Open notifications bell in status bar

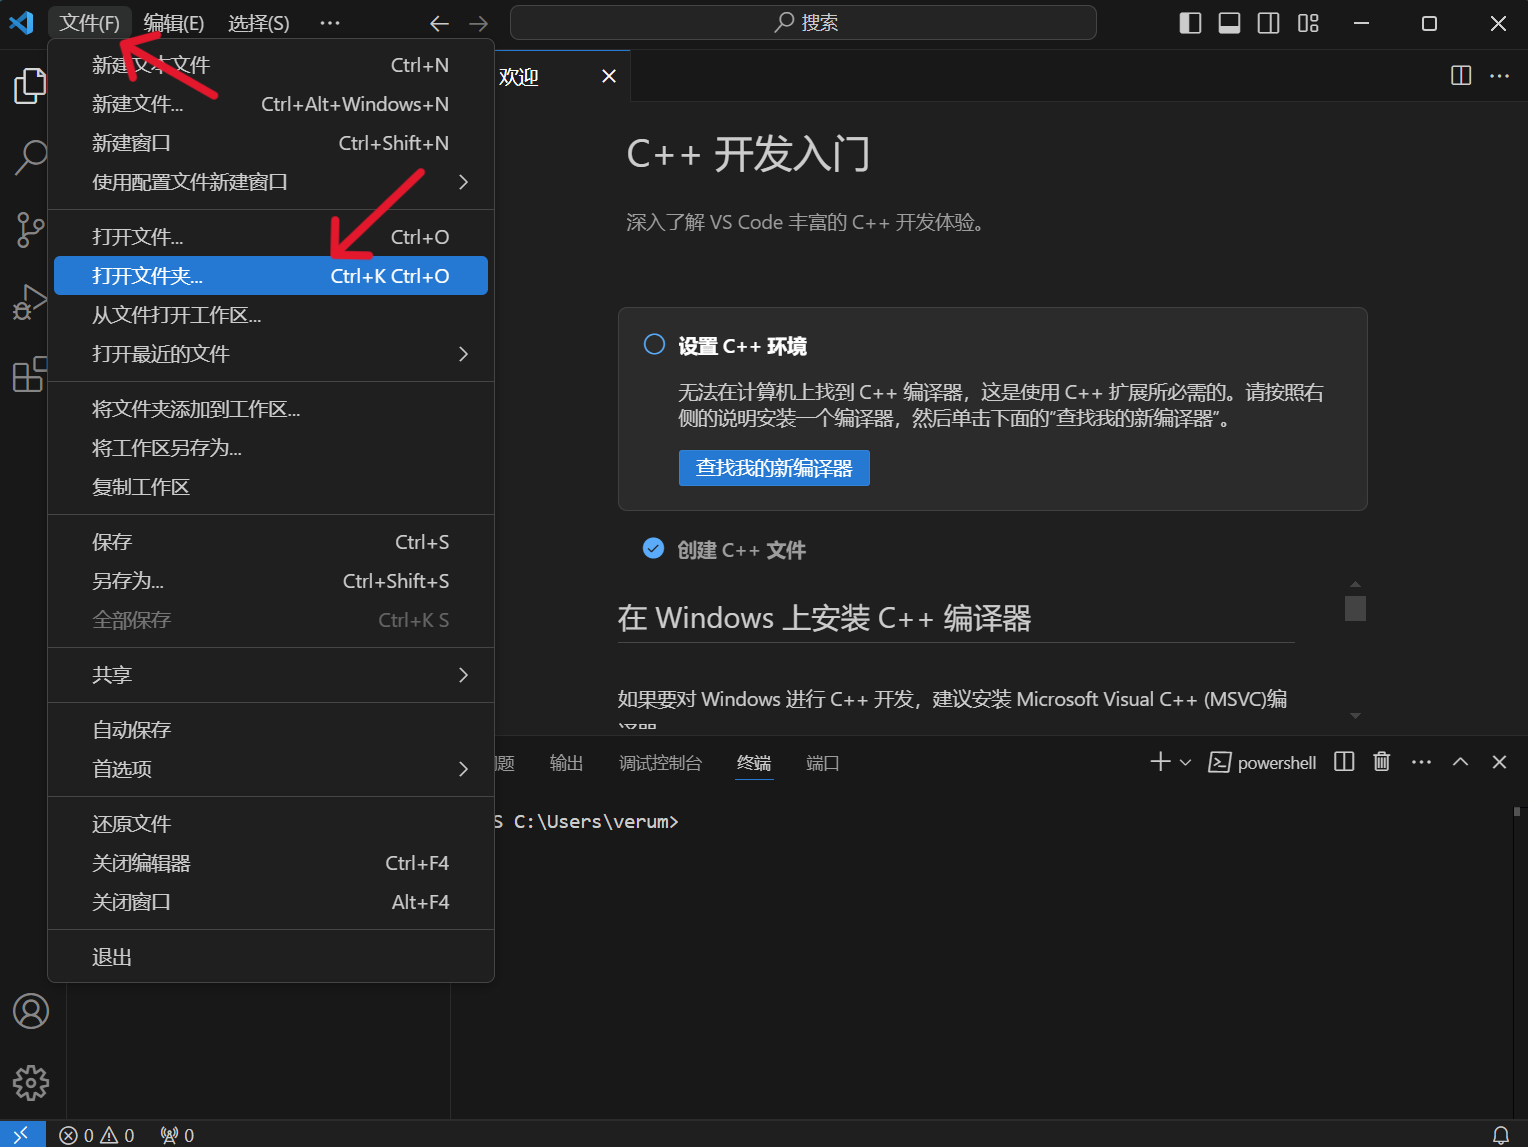coord(1501,1135)
